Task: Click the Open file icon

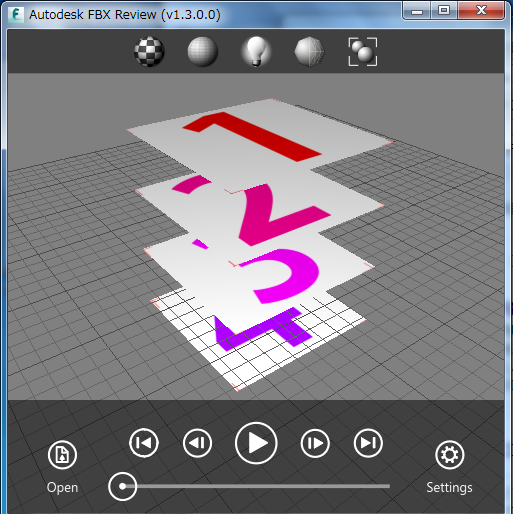Action: pos(62,455)
